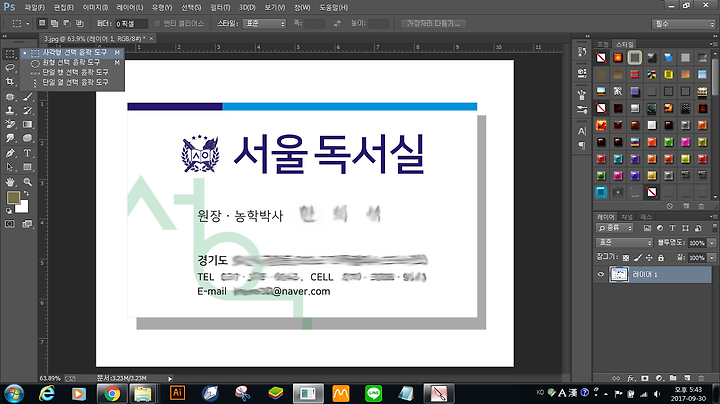The width and height of the screenshot is (720, 404).
Task: Click the background color swatch
Action: coord(23,208)
